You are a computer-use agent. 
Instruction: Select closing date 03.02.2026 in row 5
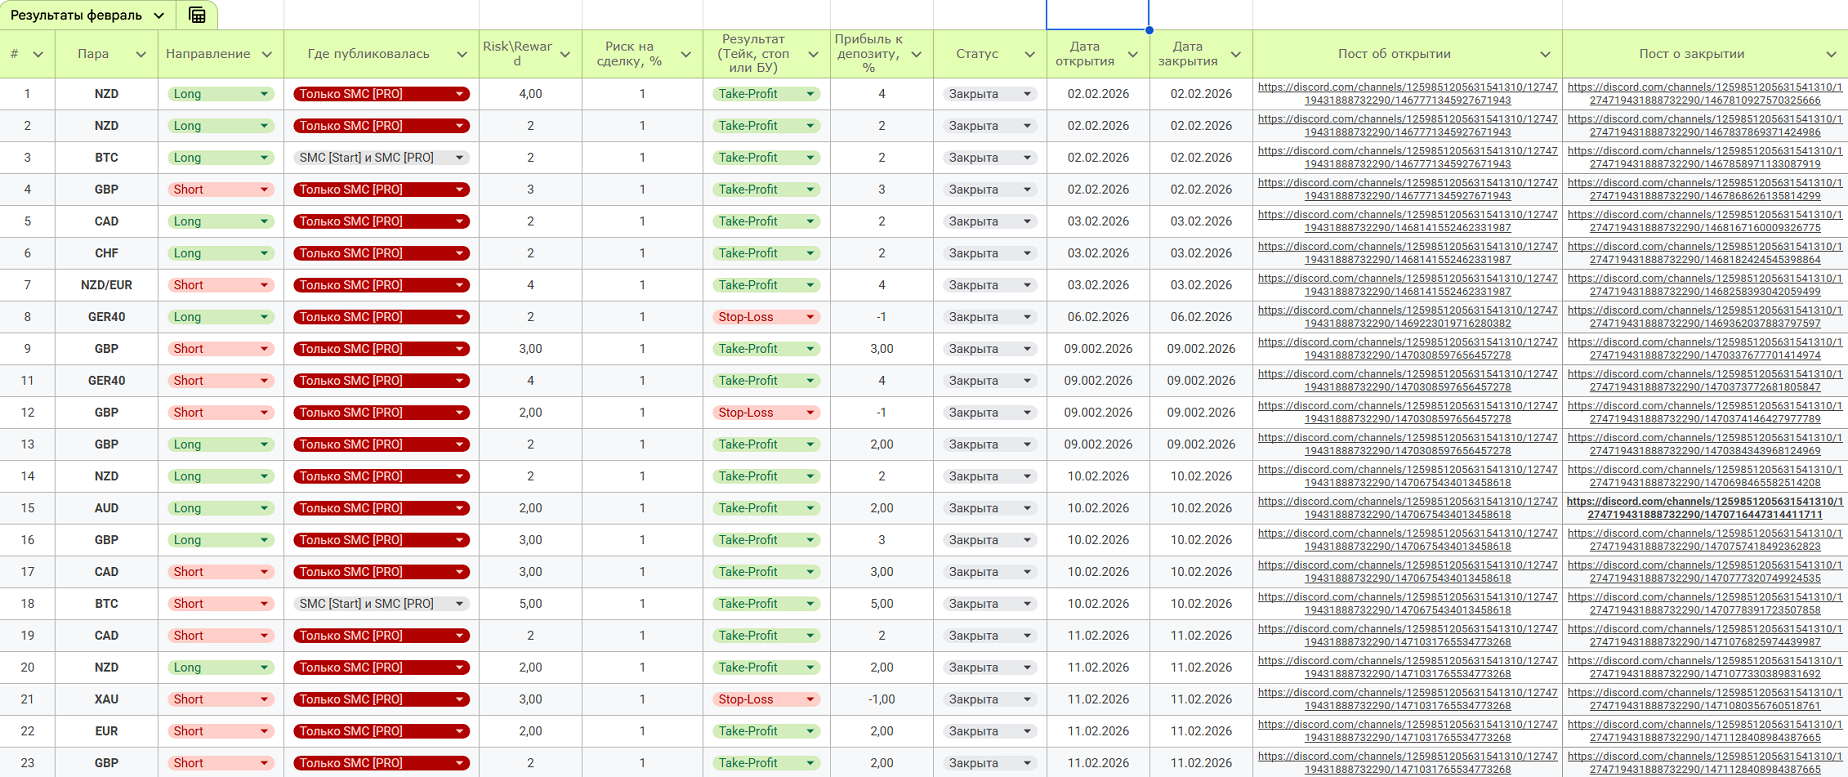(1201, 221)
